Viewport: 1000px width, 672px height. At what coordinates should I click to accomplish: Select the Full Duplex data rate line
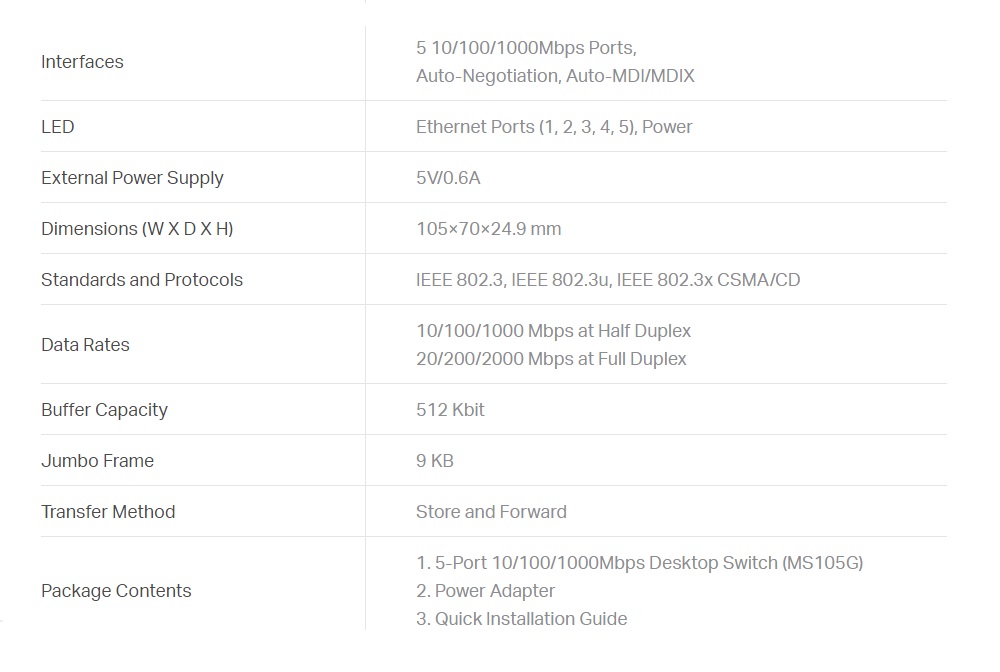pos(551,359)
